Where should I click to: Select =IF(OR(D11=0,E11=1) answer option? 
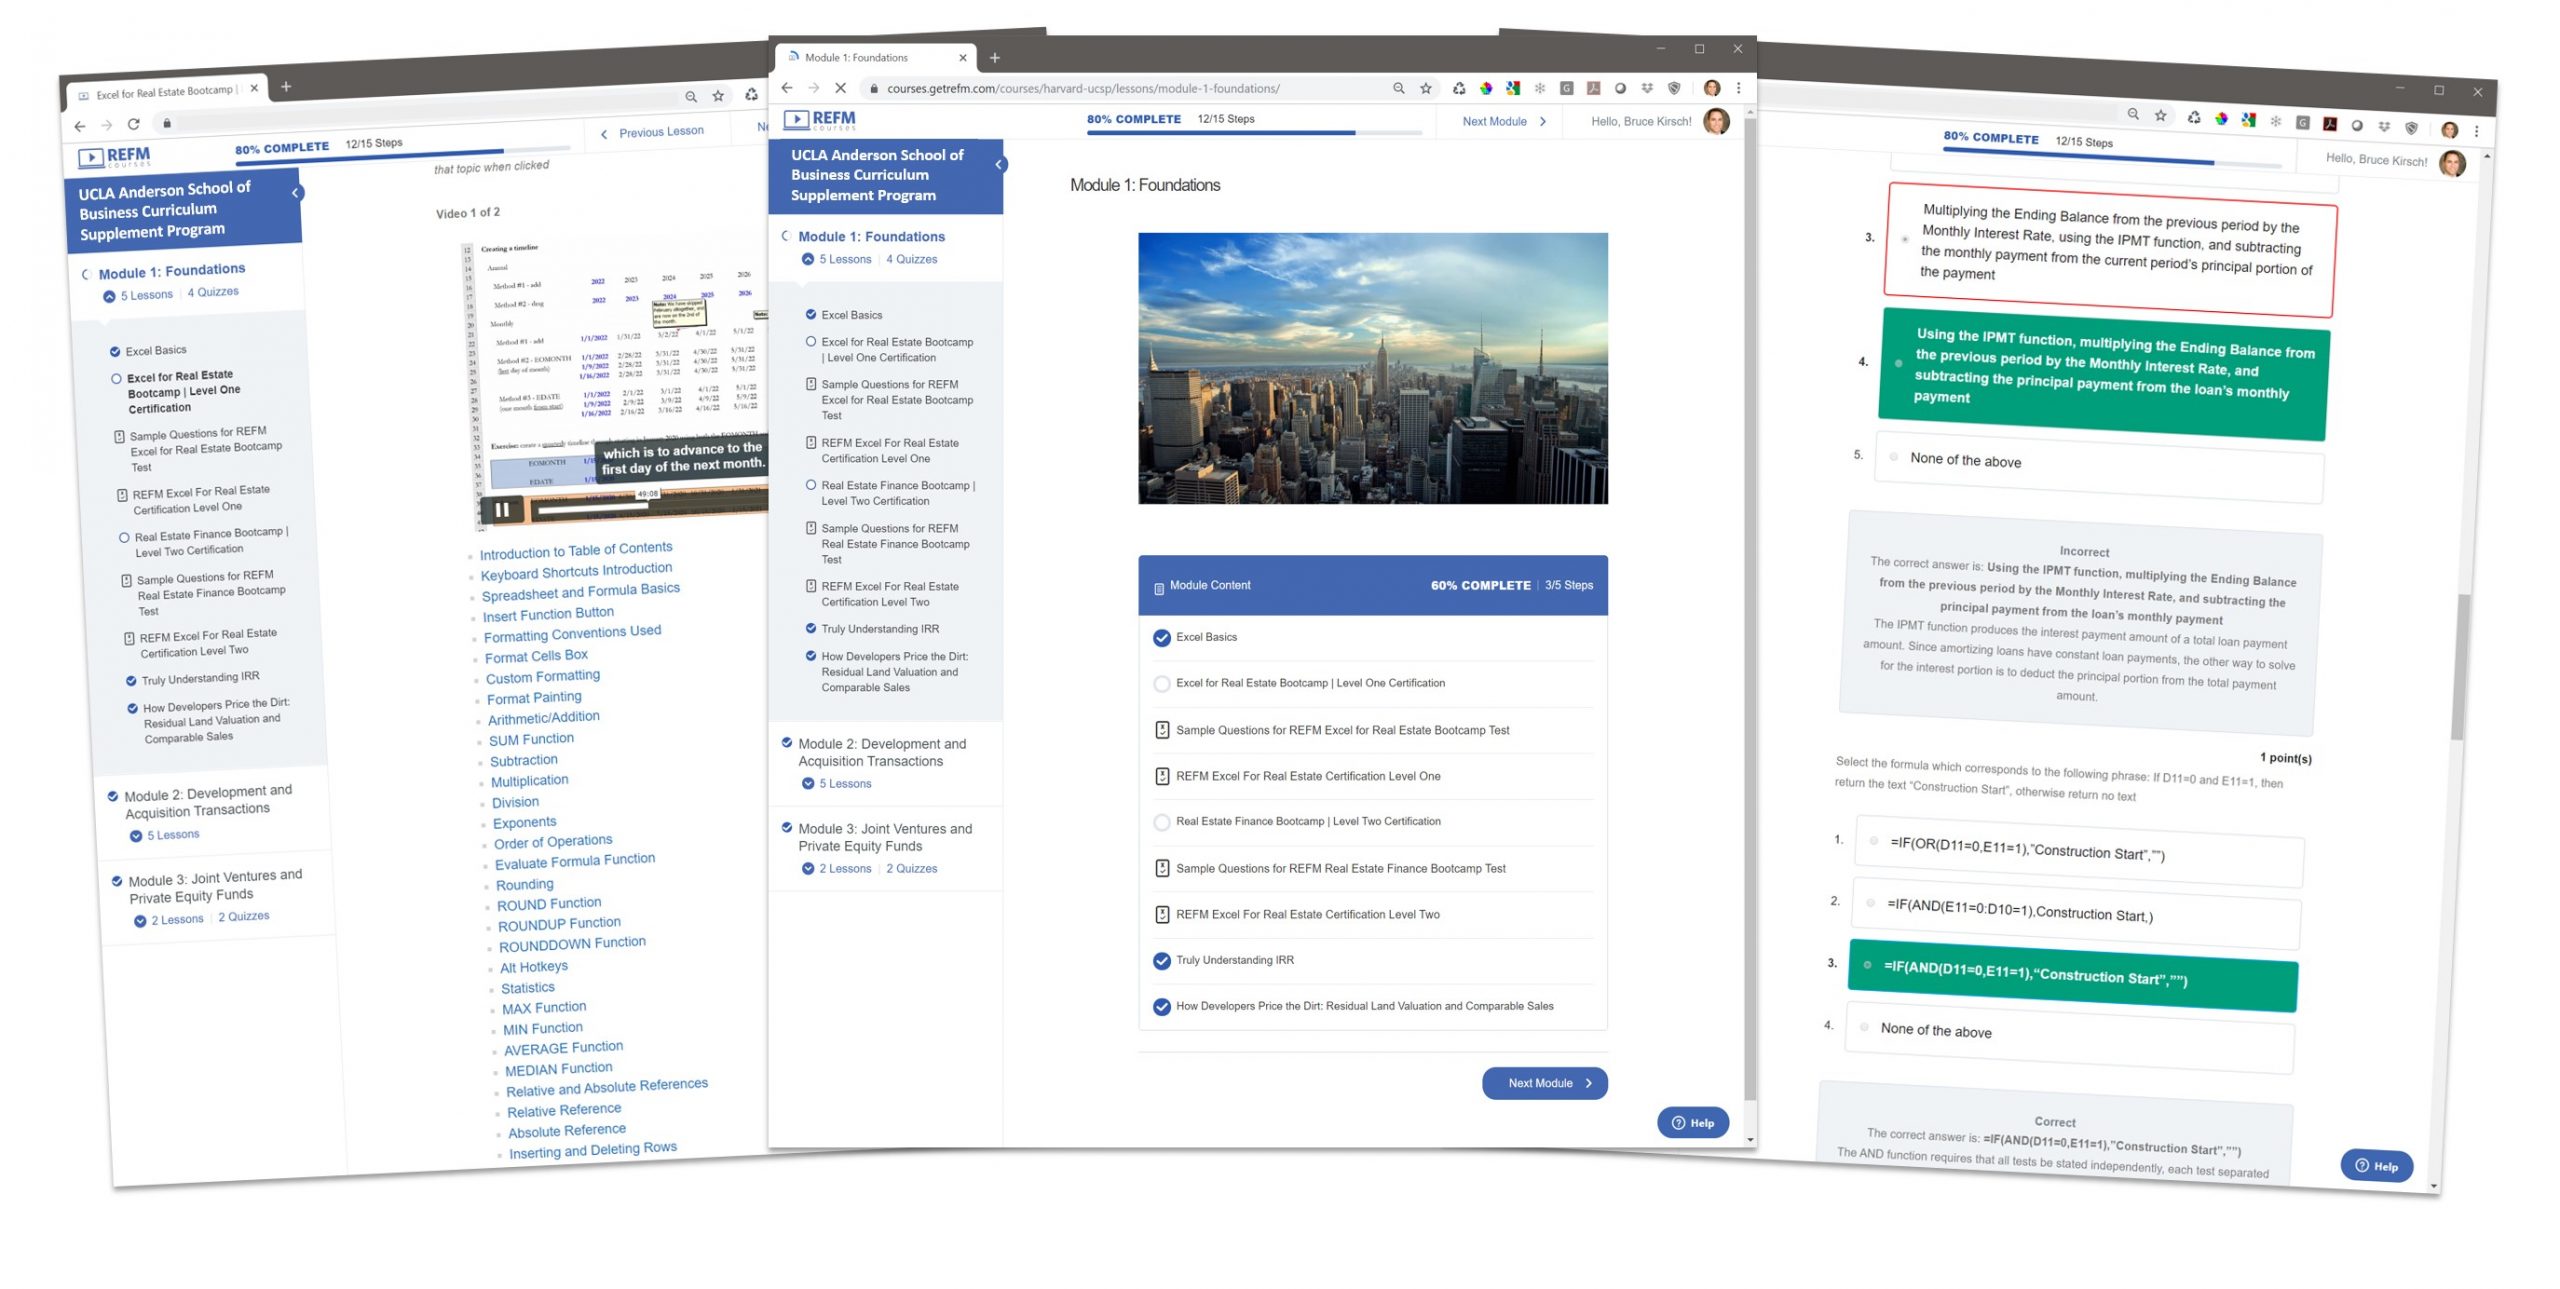click(x=2079, y=850)
